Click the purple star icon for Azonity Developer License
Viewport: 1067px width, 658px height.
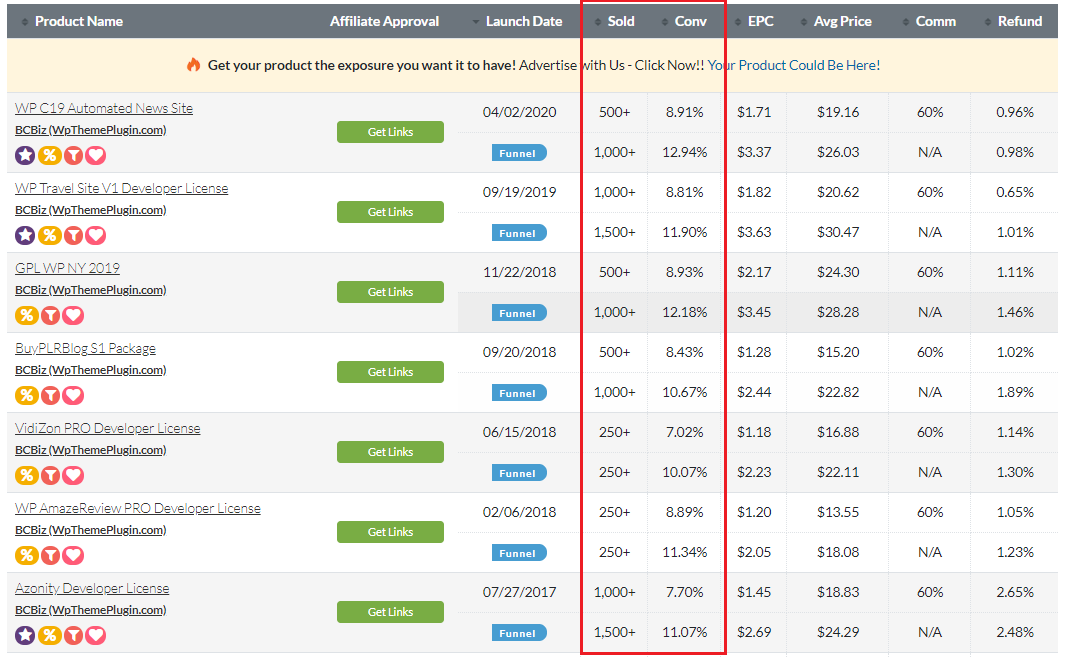tap(25, 635)
